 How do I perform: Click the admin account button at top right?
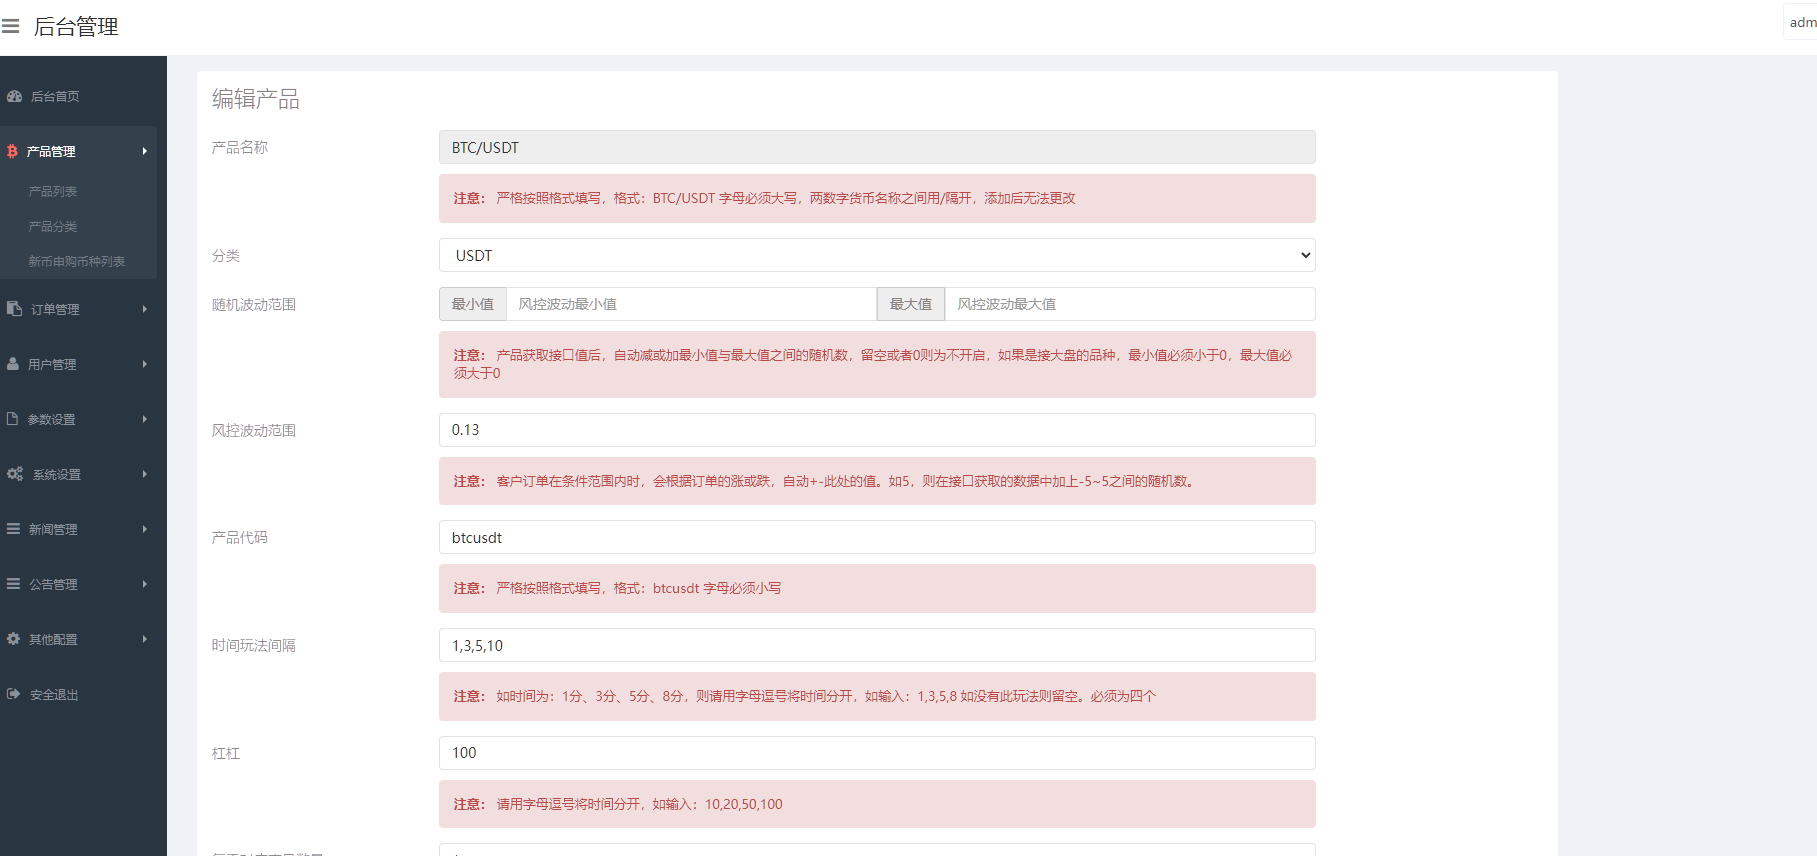pyautogui.click(x=1801, y=23)
